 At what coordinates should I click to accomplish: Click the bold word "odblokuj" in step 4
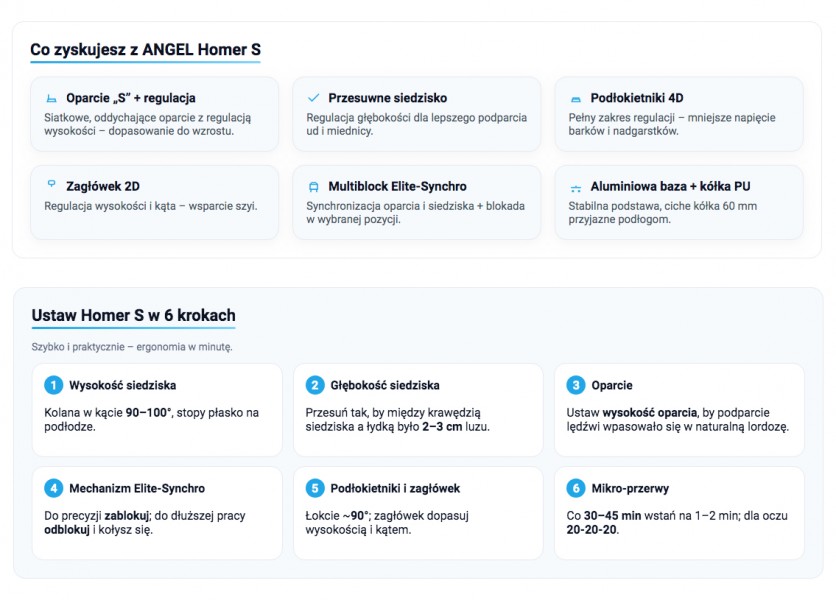point(67,530)
